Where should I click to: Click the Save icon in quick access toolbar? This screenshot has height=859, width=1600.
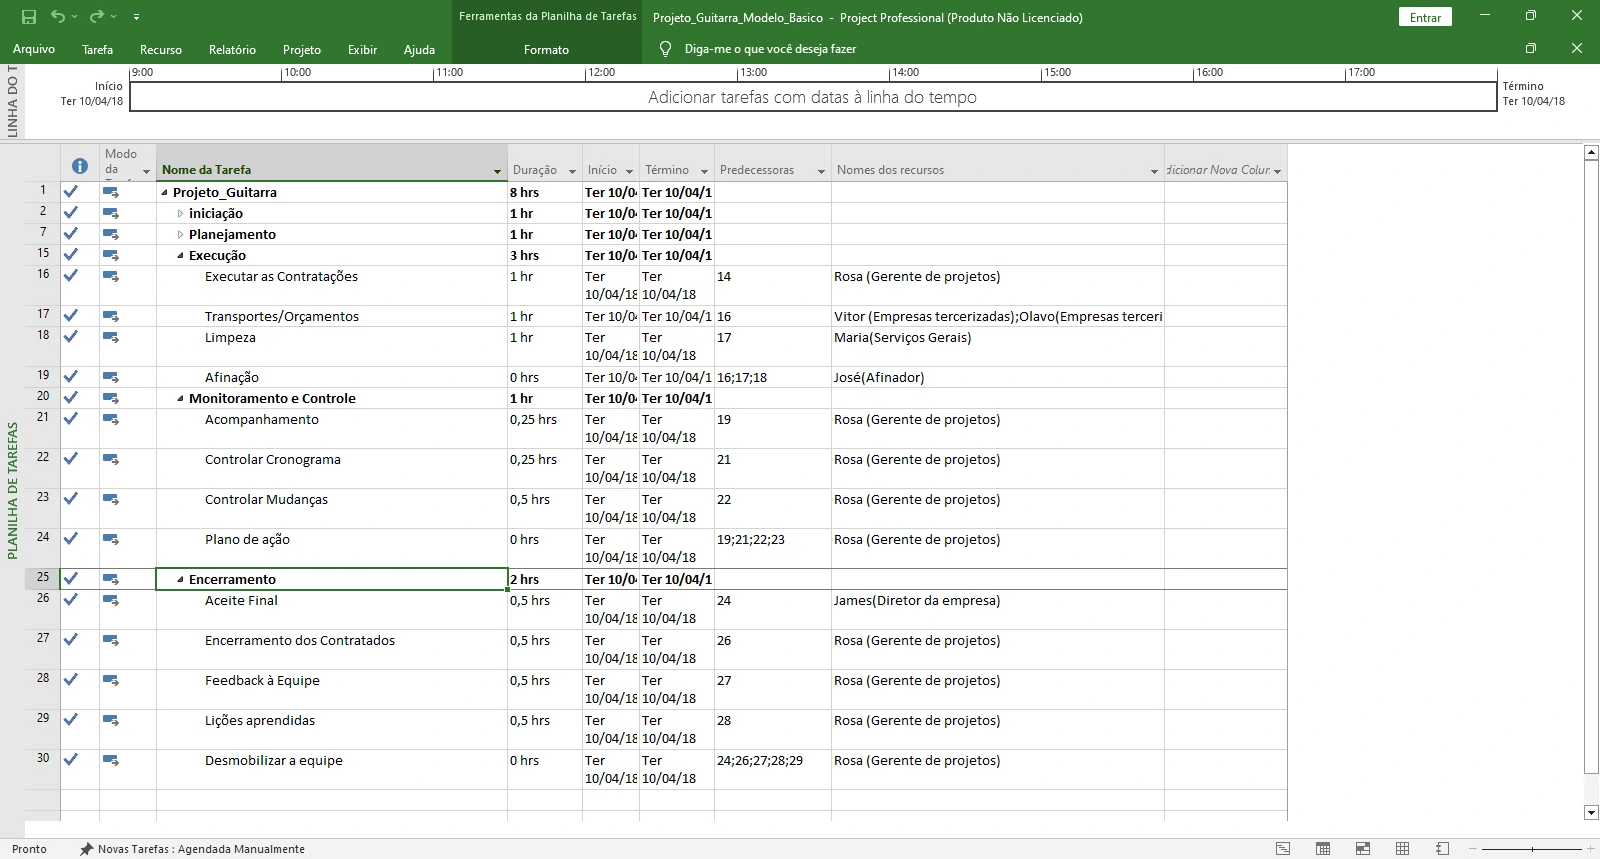pyautogui.click(x=29, y=17)
